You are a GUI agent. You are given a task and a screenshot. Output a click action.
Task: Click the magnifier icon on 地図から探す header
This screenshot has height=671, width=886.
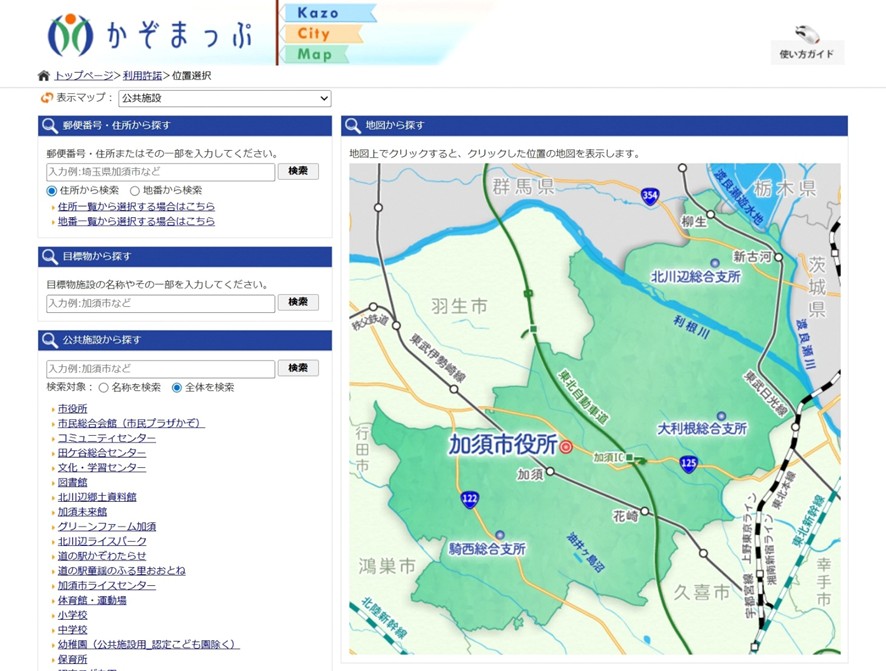(353, 125)
